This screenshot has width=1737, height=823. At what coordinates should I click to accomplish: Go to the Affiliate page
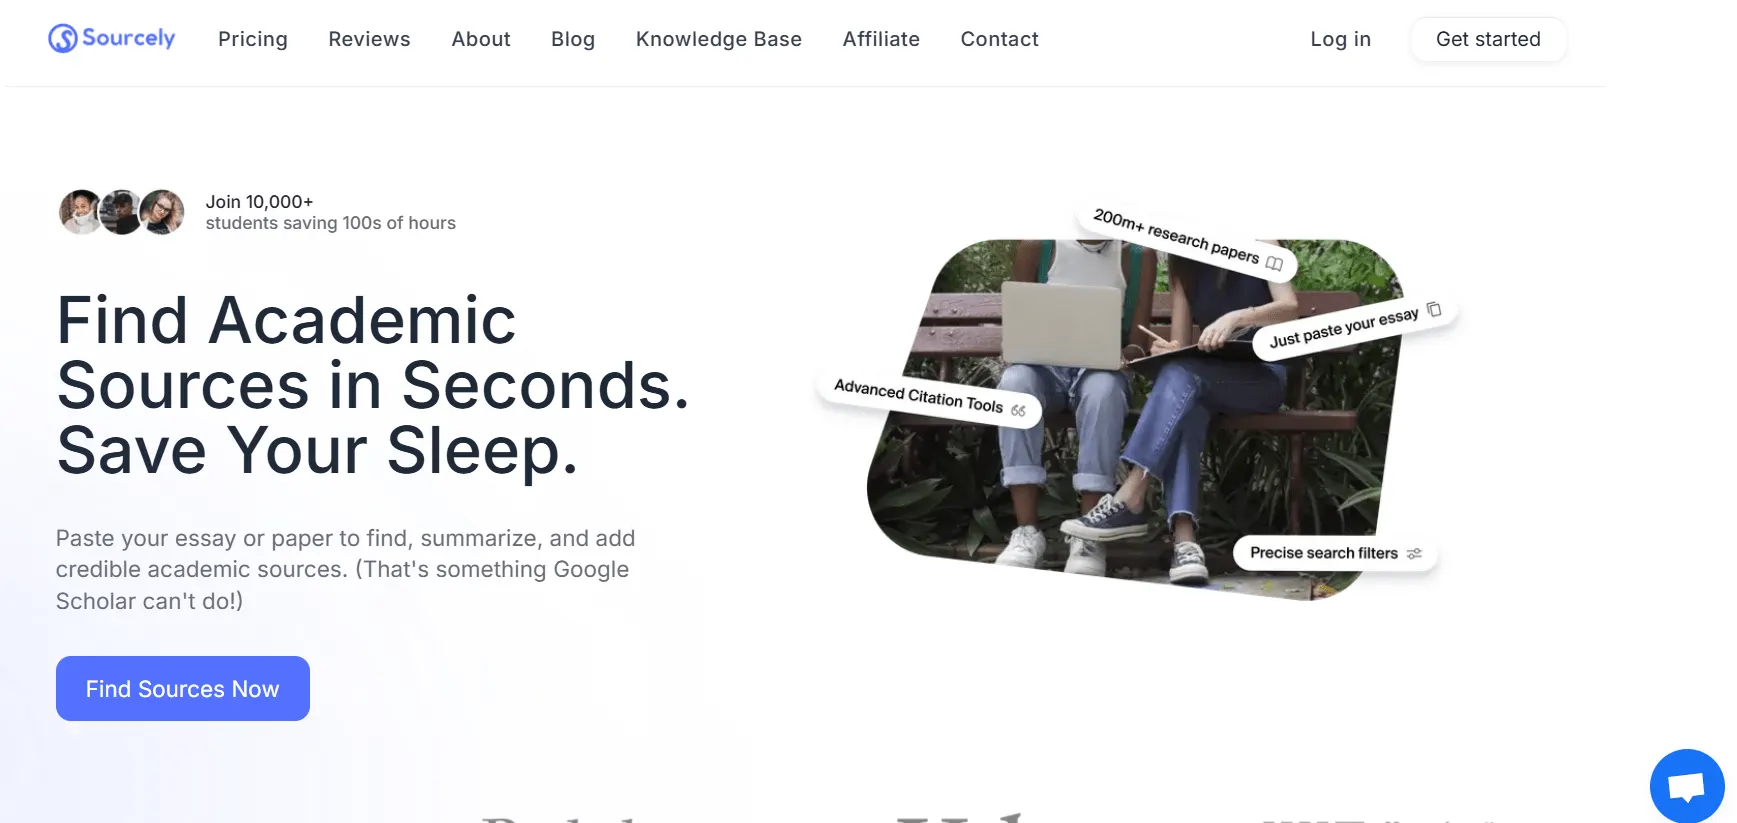coord(881,39)
